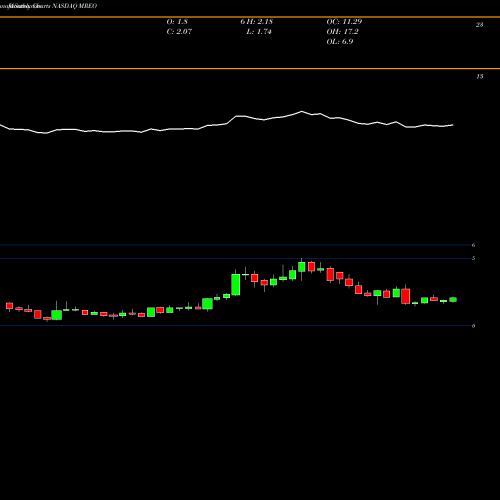Select the close value C: 2.07
500x500 pixels.
[179, 32]
